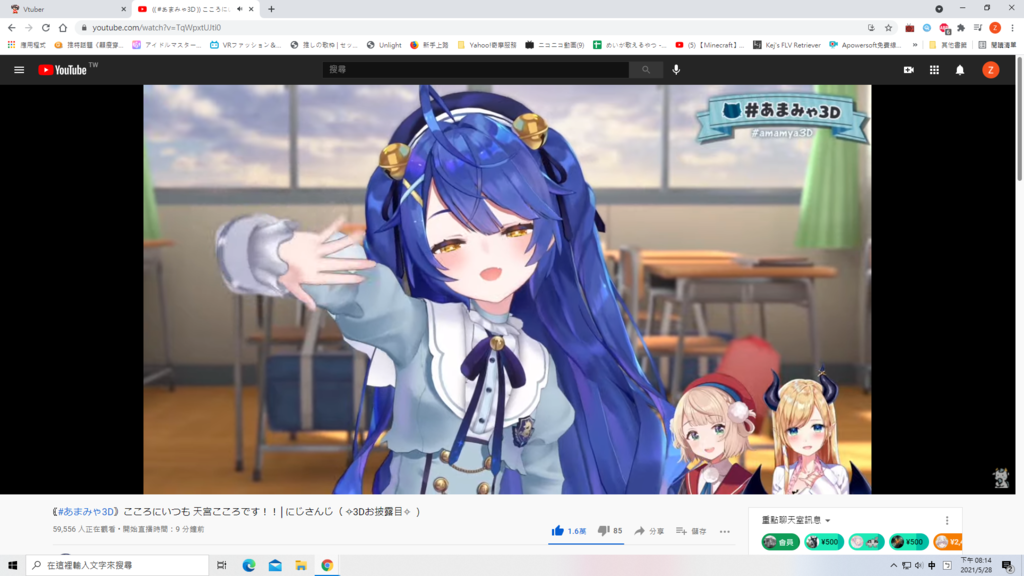This screenshot has width=1024, height=576.
Task: Open the Yahoo!奇摩服飾 bookmark folder
Action: point(487,45)
